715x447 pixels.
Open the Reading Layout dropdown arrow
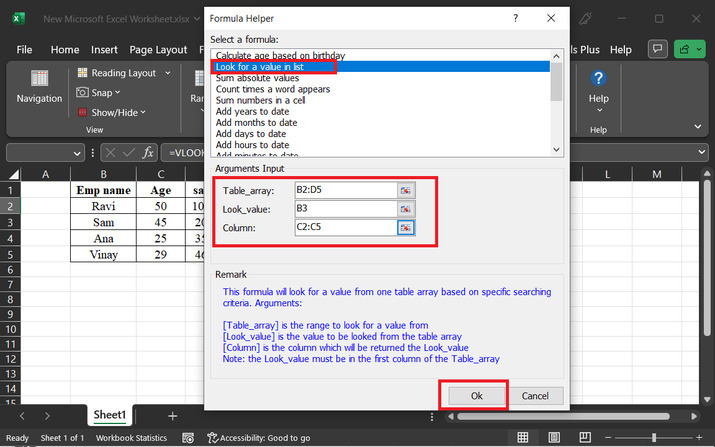[x=167, y=73]
